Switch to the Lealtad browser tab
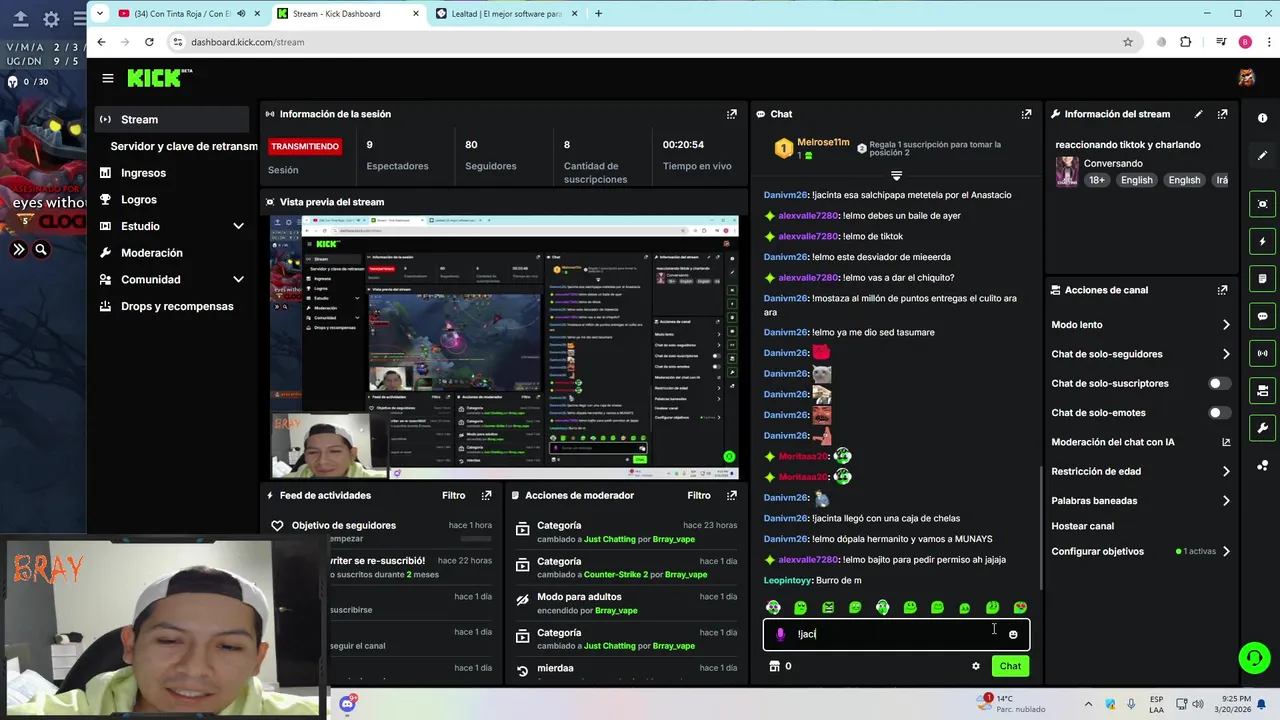Image resolution: width=1280 pixels, height=720 pixels. [507, 13]
